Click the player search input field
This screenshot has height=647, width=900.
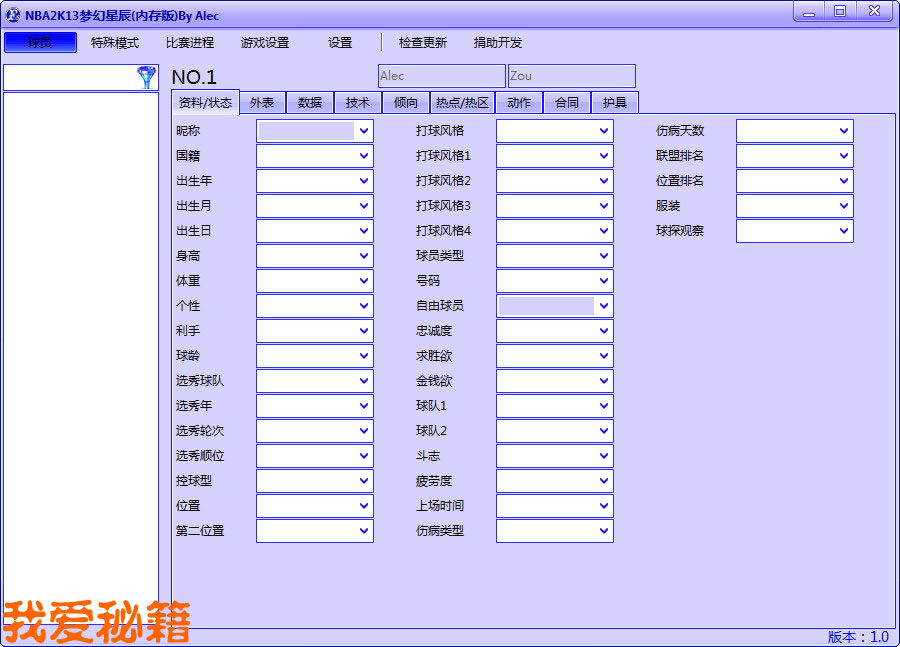[x=70, y=78]
